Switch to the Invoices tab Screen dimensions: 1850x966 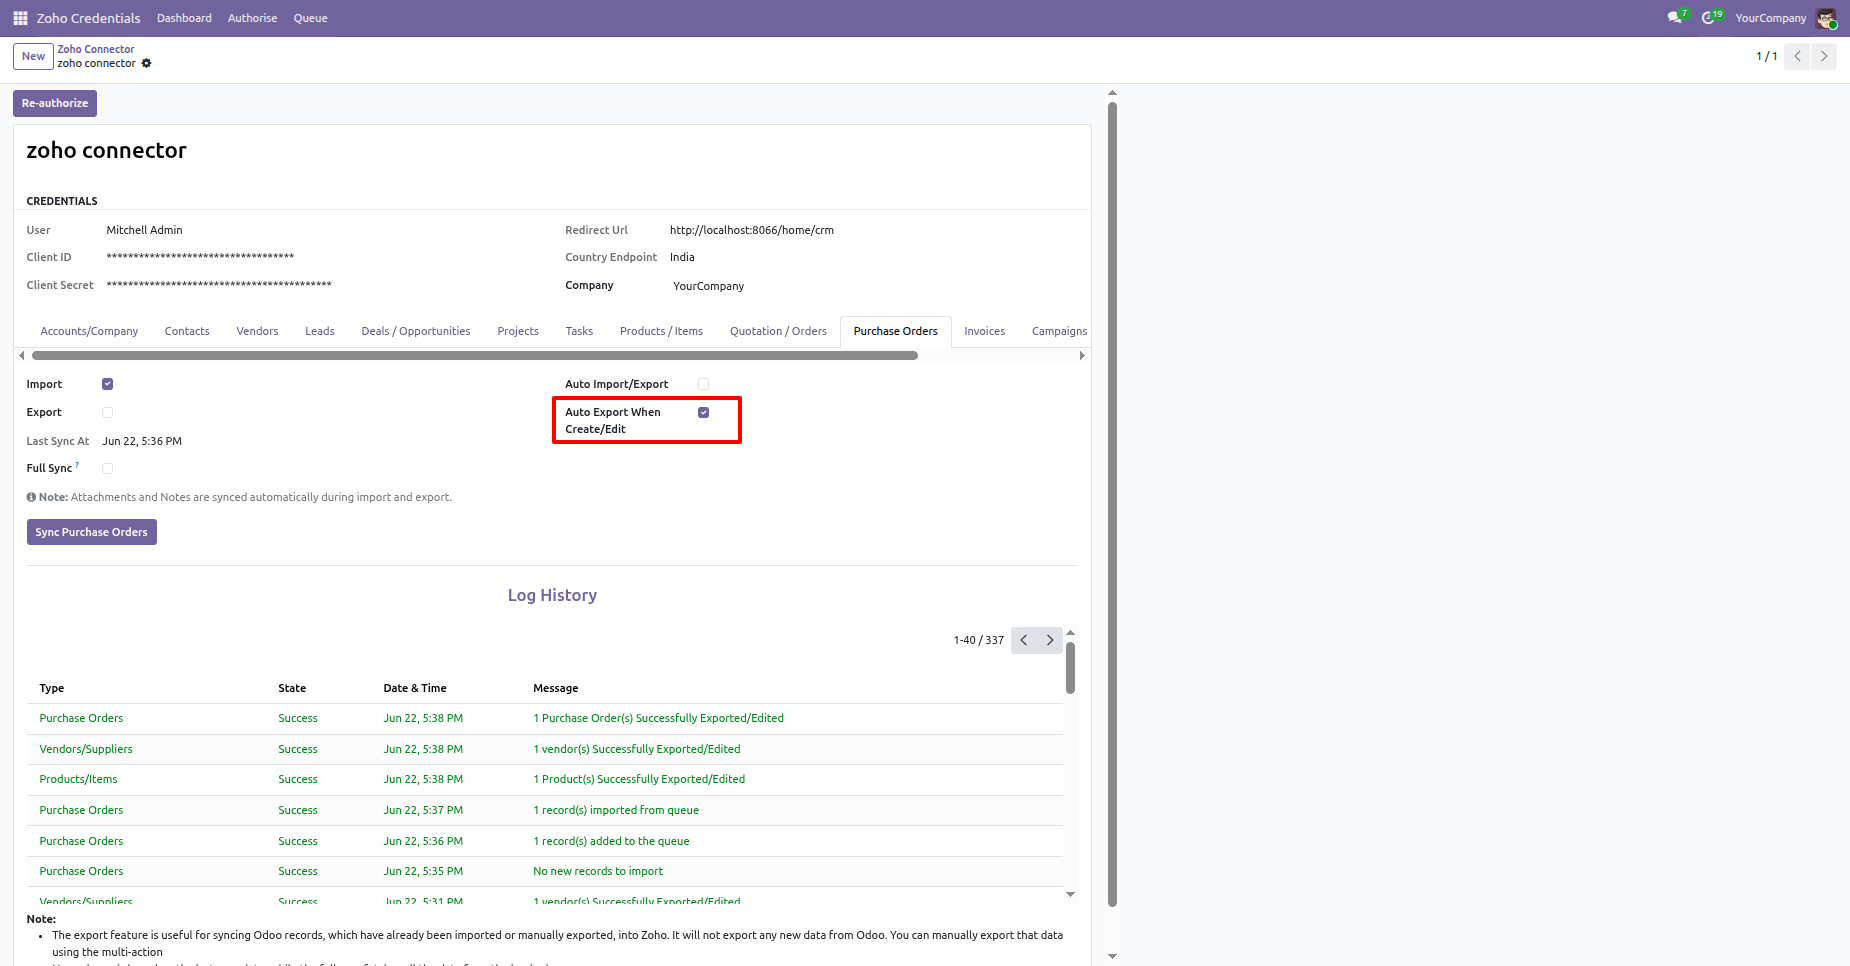click(x=985, y=331)
